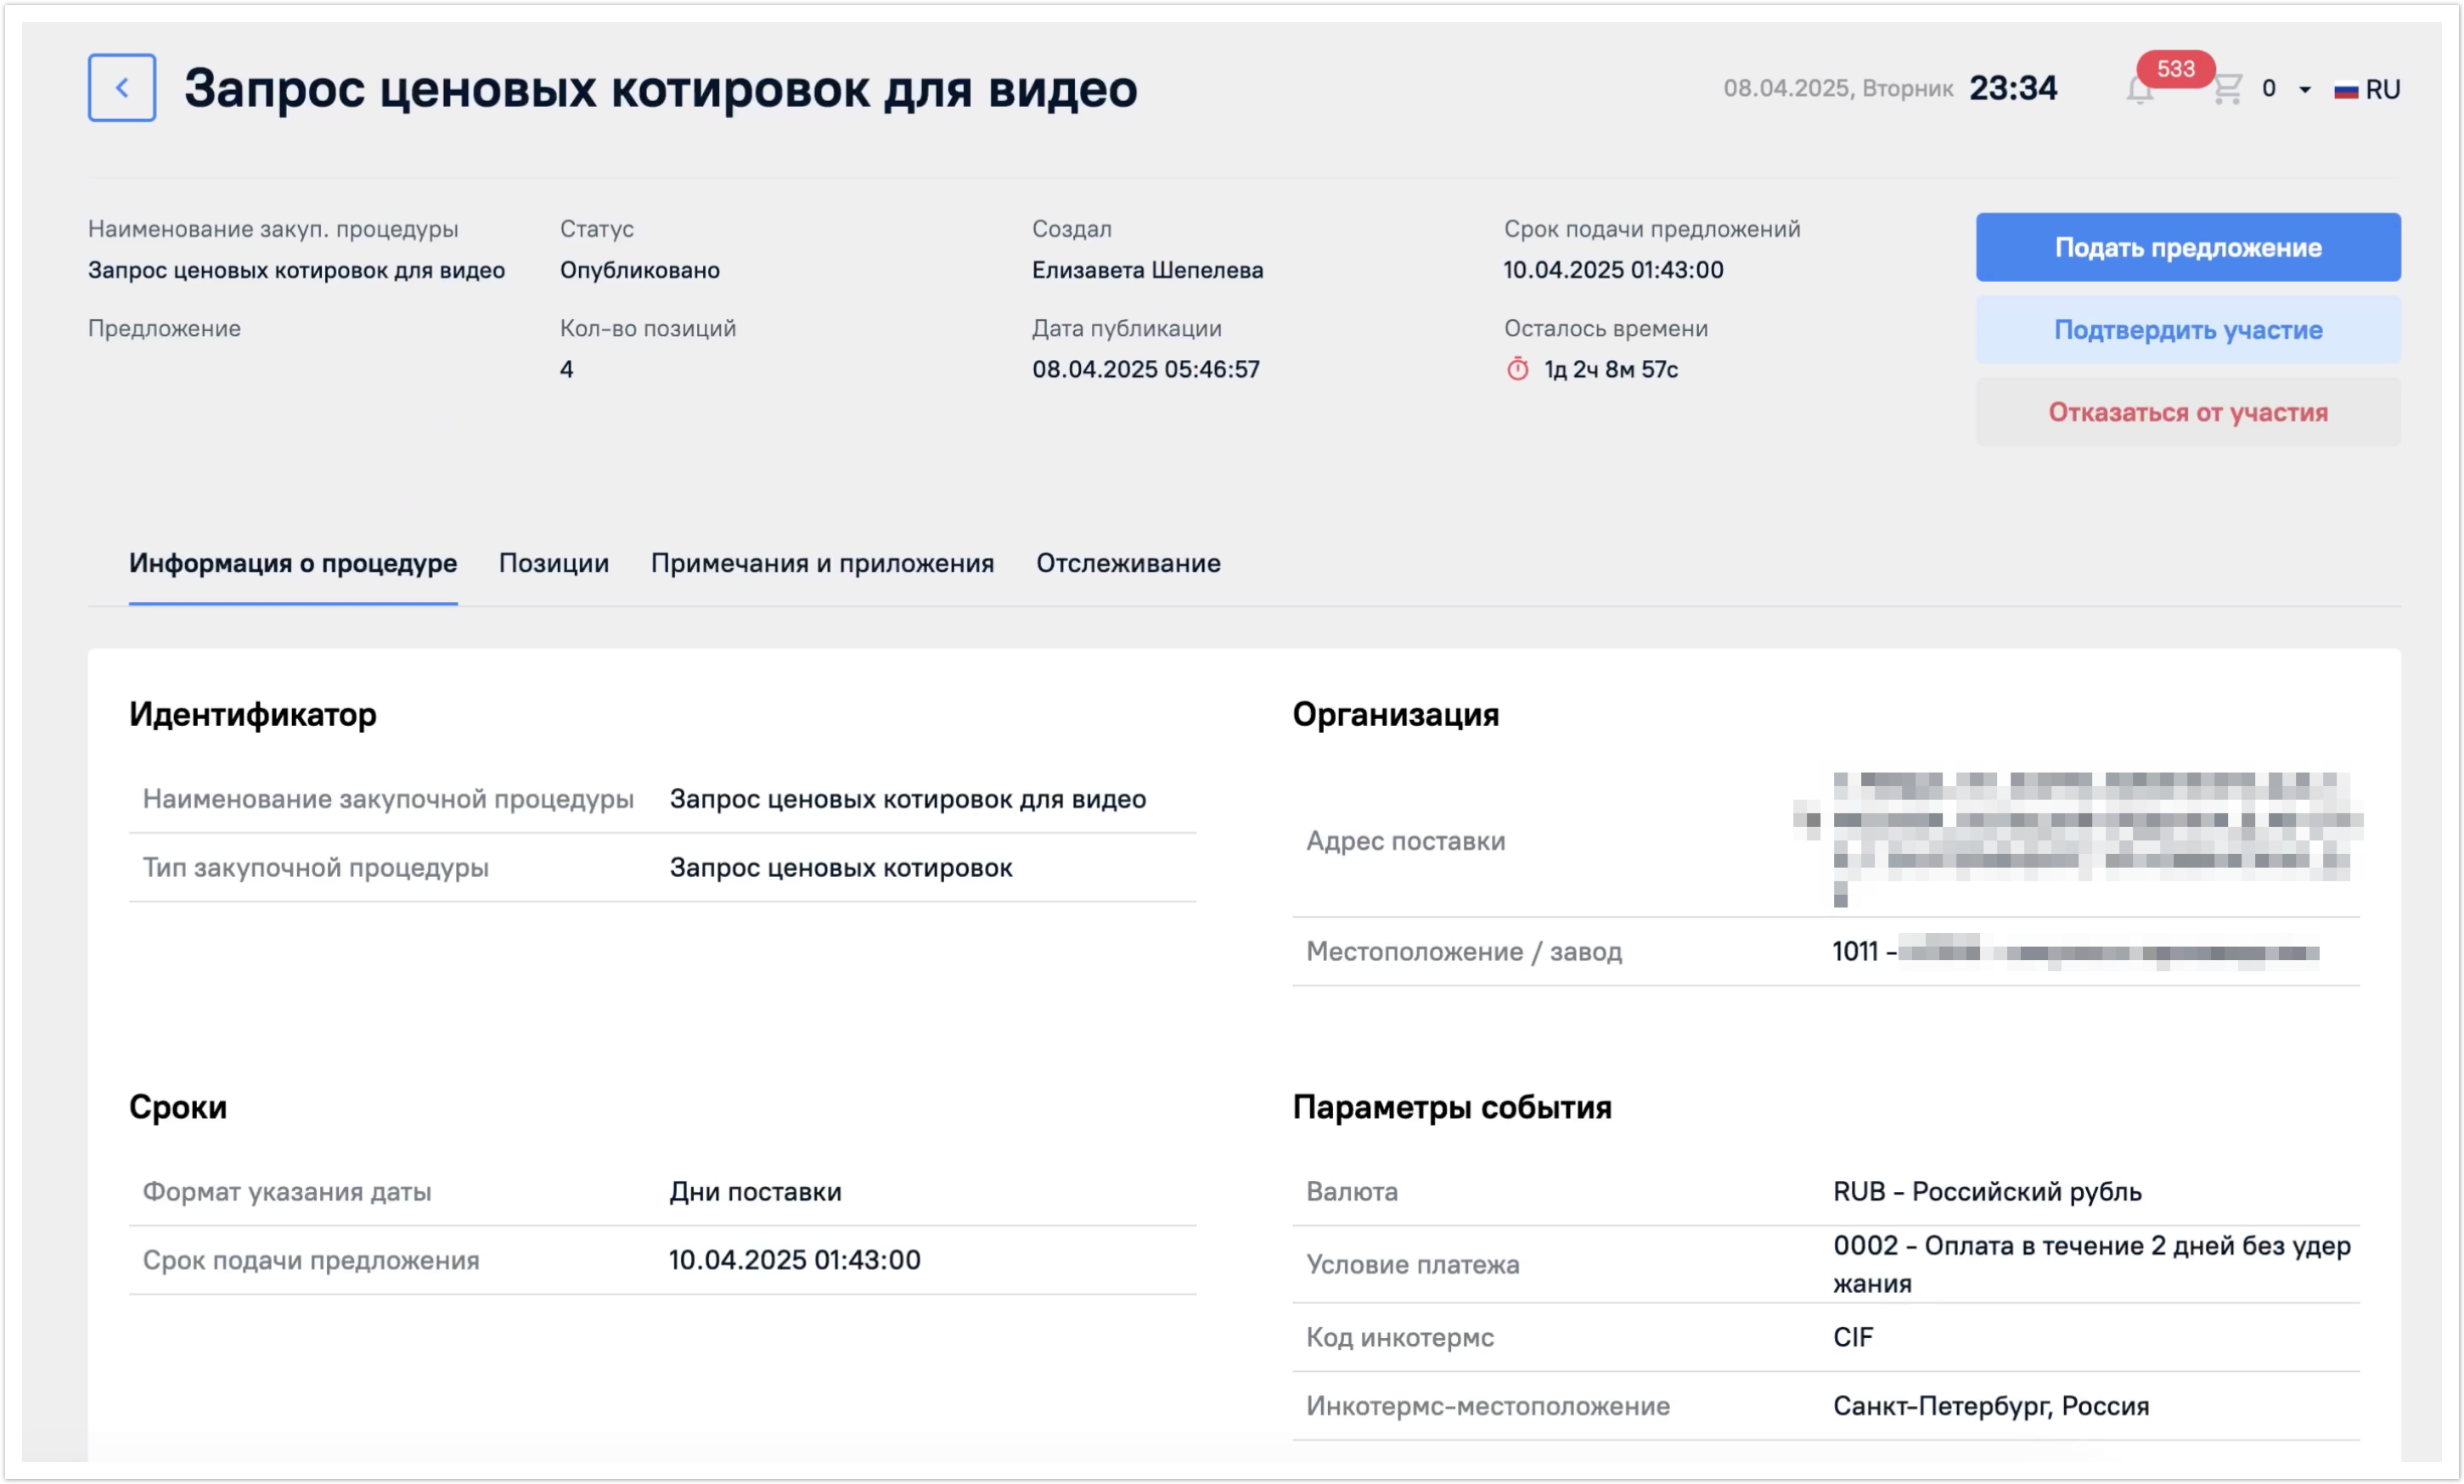Switch to the Позиции tab
Viewport: 2464px width, 1484px height.
(x=553, y=563)
